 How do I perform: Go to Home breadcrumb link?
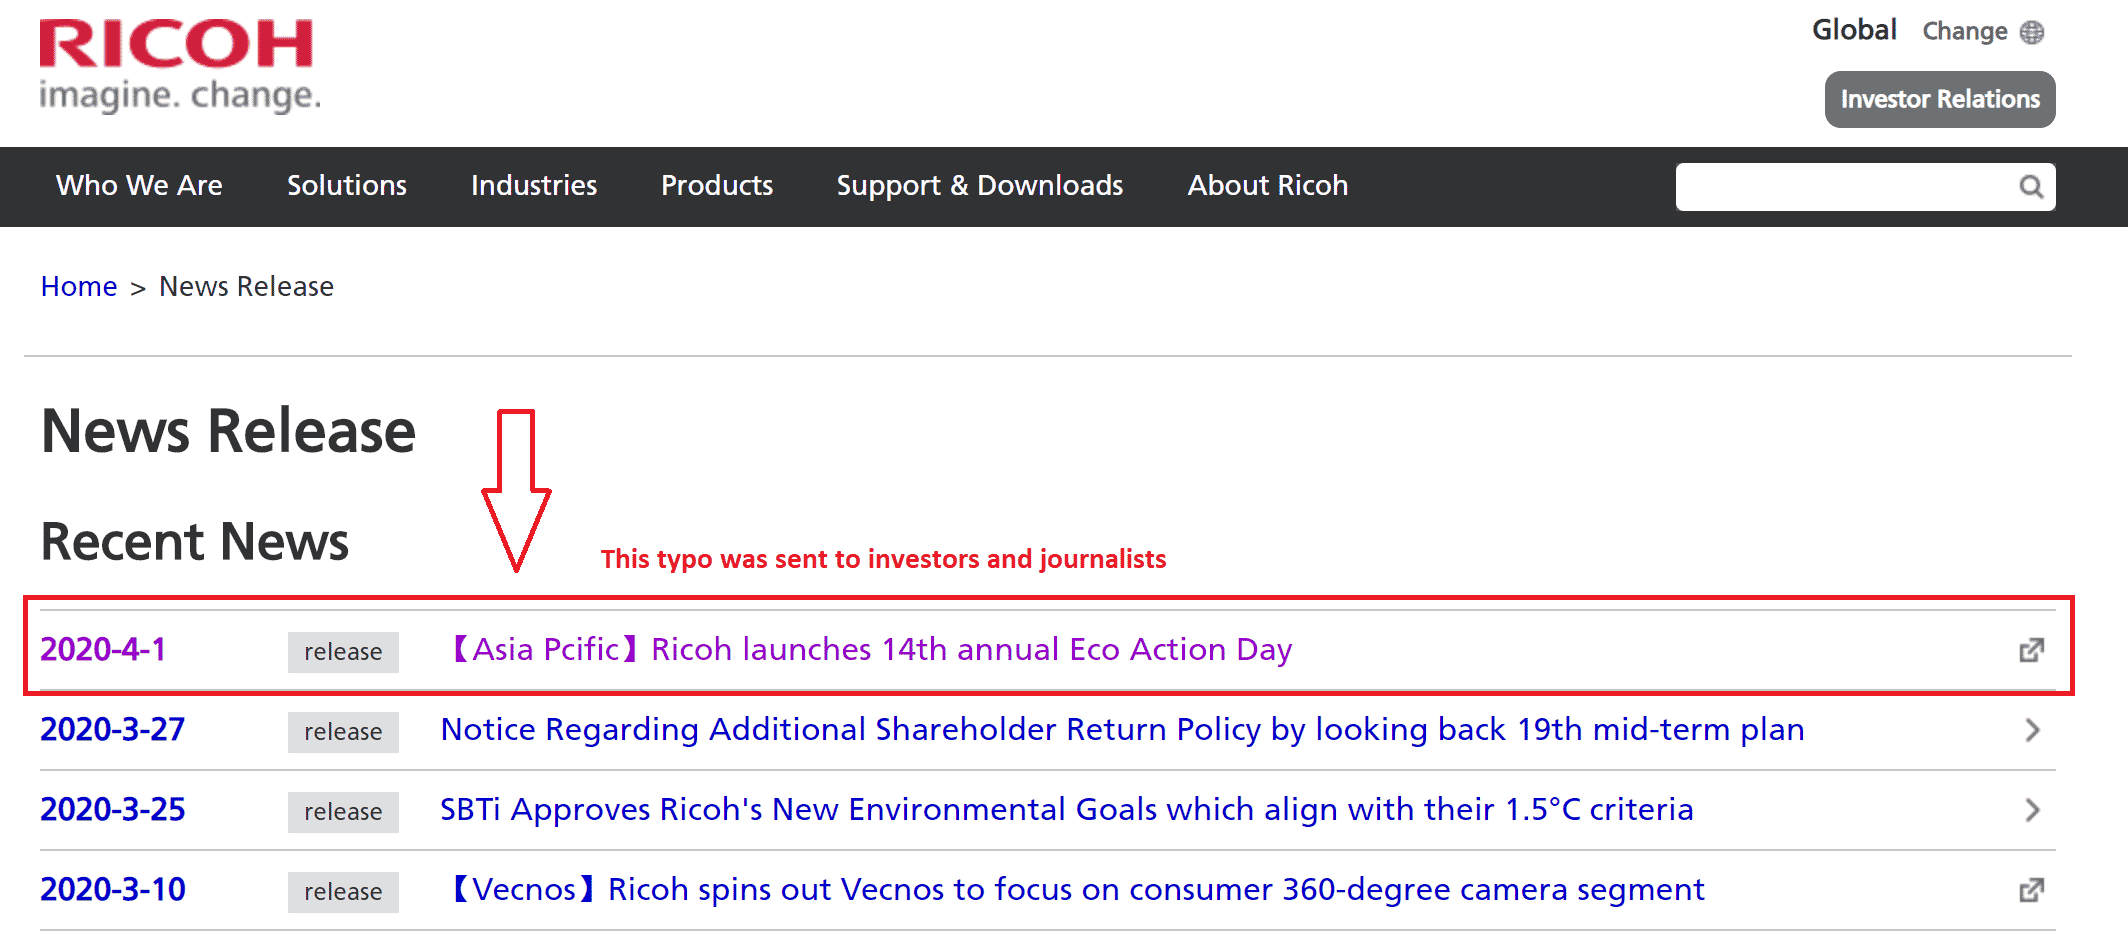(79, 287)
